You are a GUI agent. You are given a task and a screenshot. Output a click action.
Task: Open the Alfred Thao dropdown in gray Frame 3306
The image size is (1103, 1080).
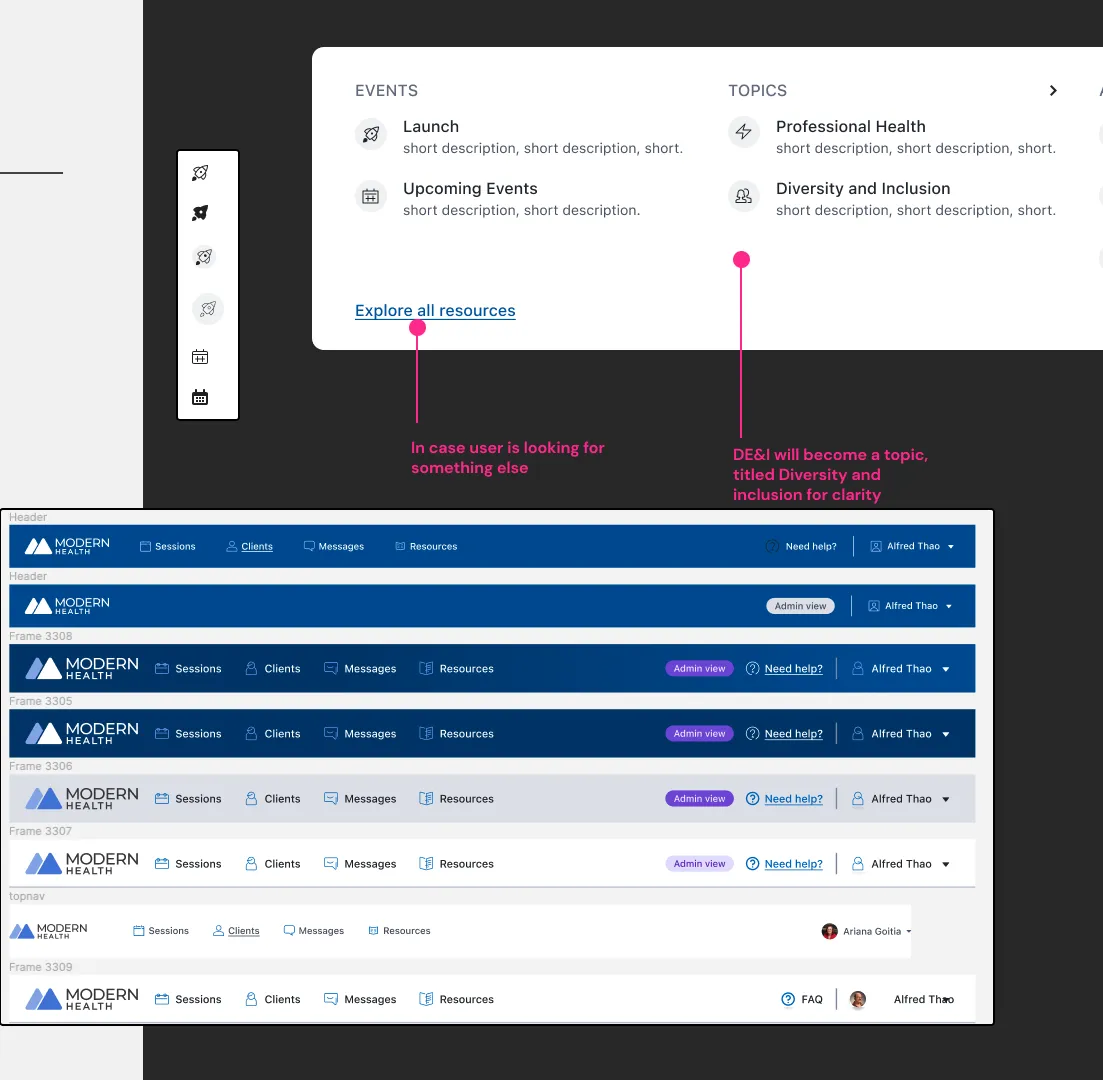[x=900, y=799]
